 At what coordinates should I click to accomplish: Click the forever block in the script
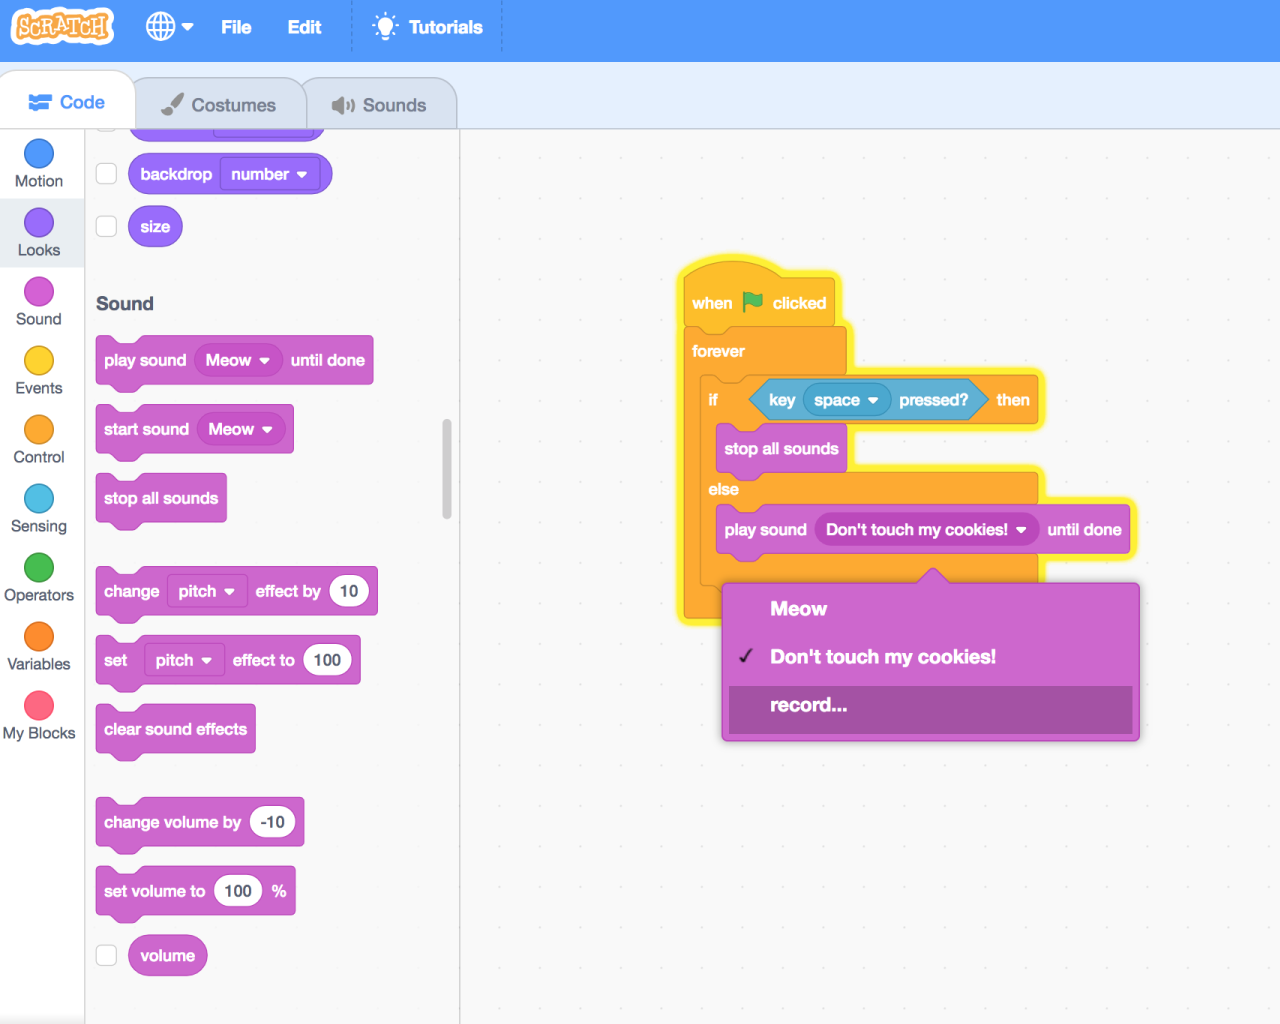(x=718, y=351)
